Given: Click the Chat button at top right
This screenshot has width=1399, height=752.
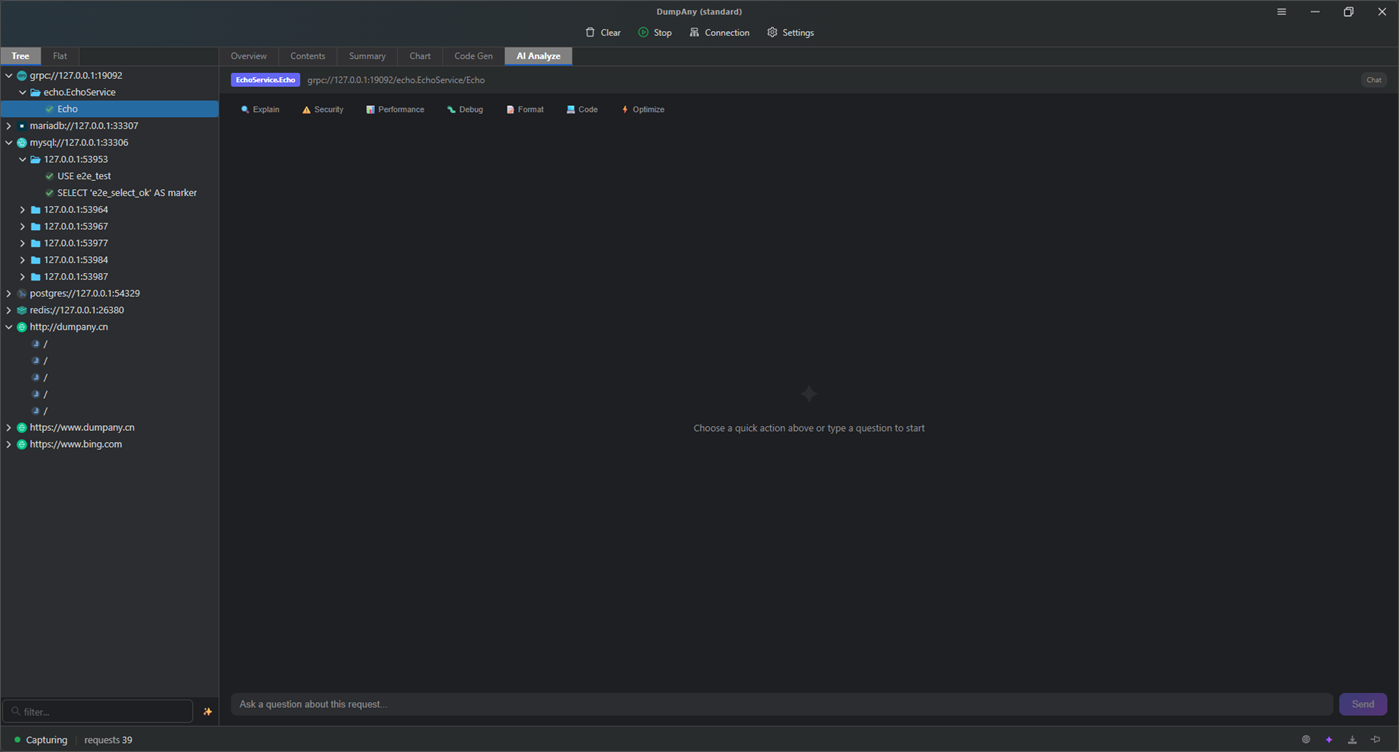Looking at the screenshot, I should (1374, 80).
